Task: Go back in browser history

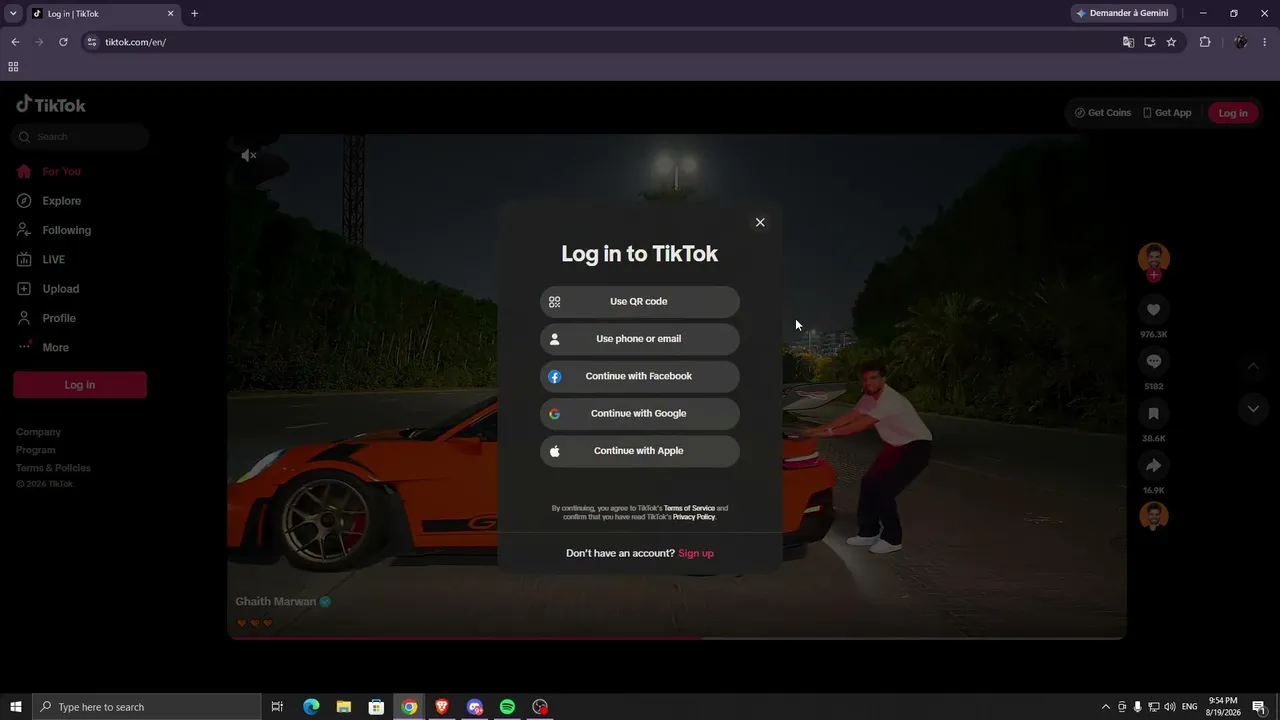Action: [15, 42]
